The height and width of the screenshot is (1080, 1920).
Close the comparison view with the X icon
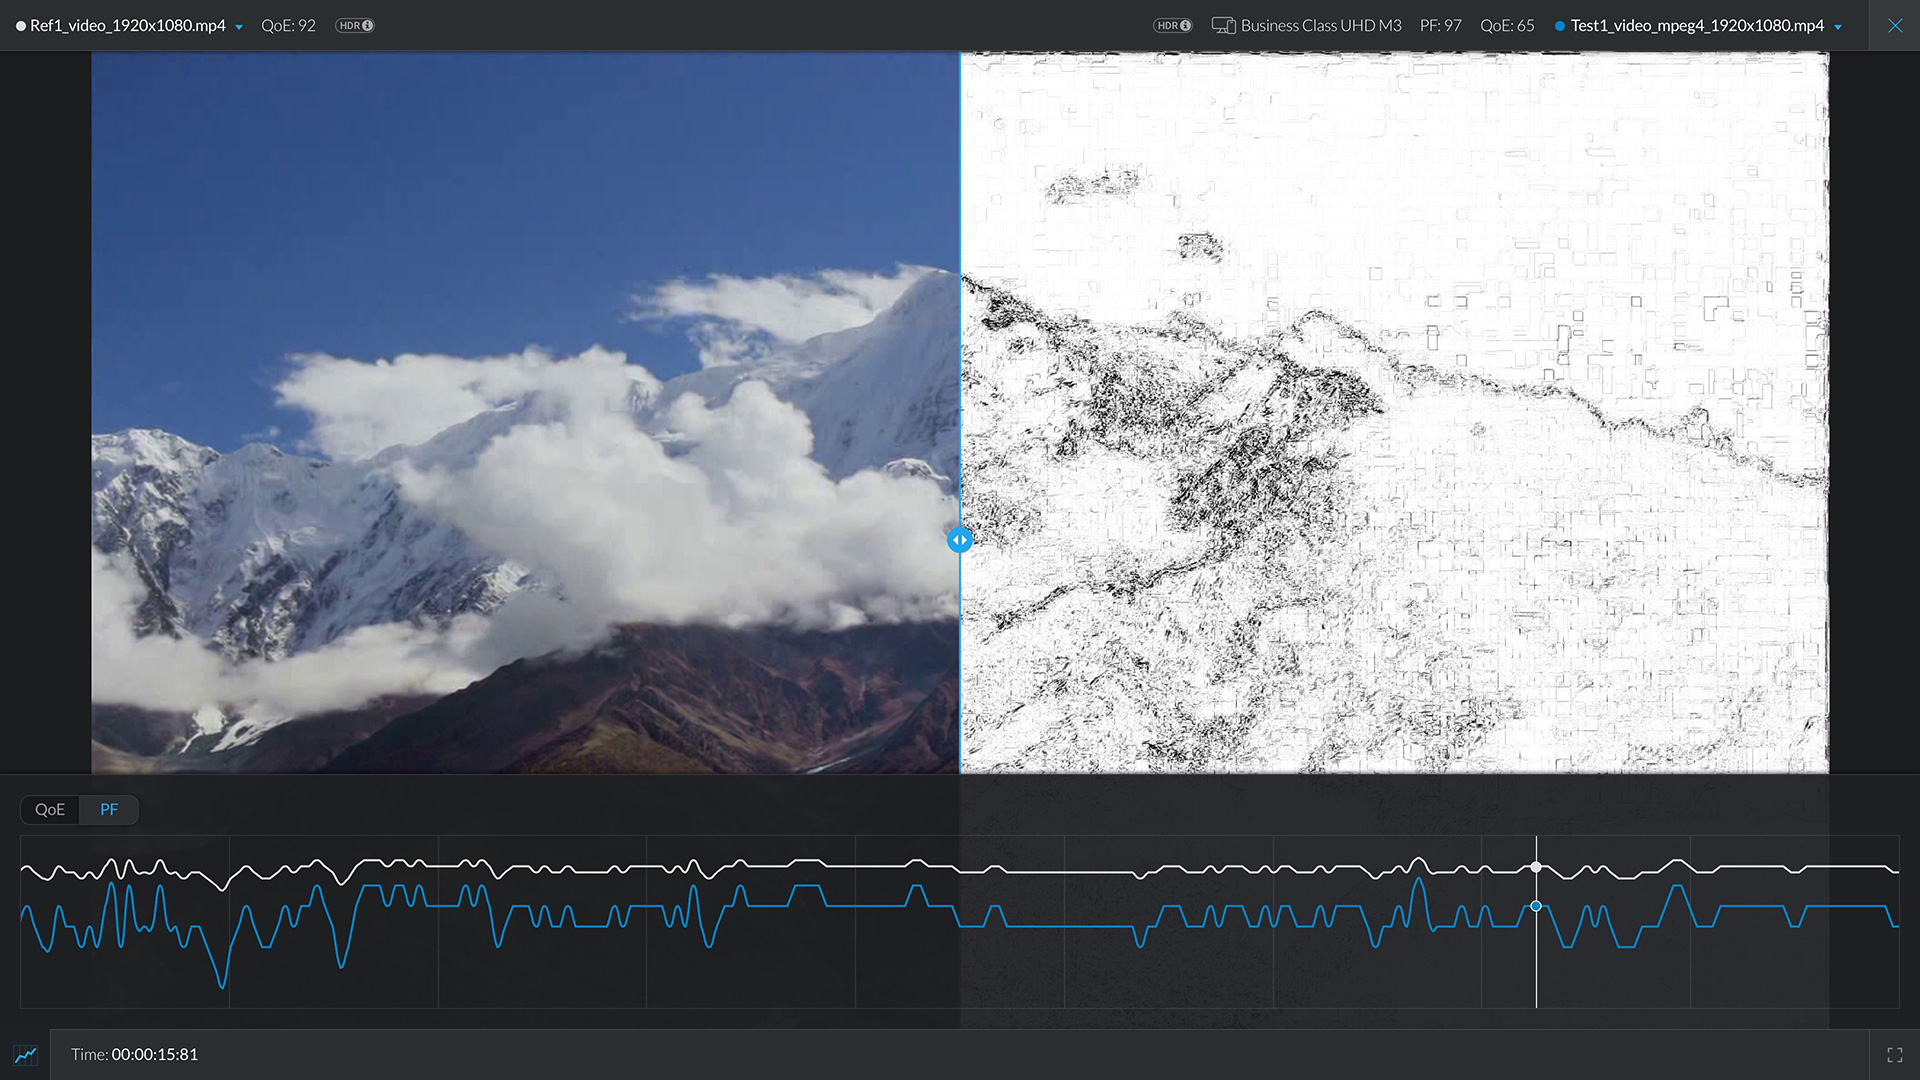[x=1894, y=25]
